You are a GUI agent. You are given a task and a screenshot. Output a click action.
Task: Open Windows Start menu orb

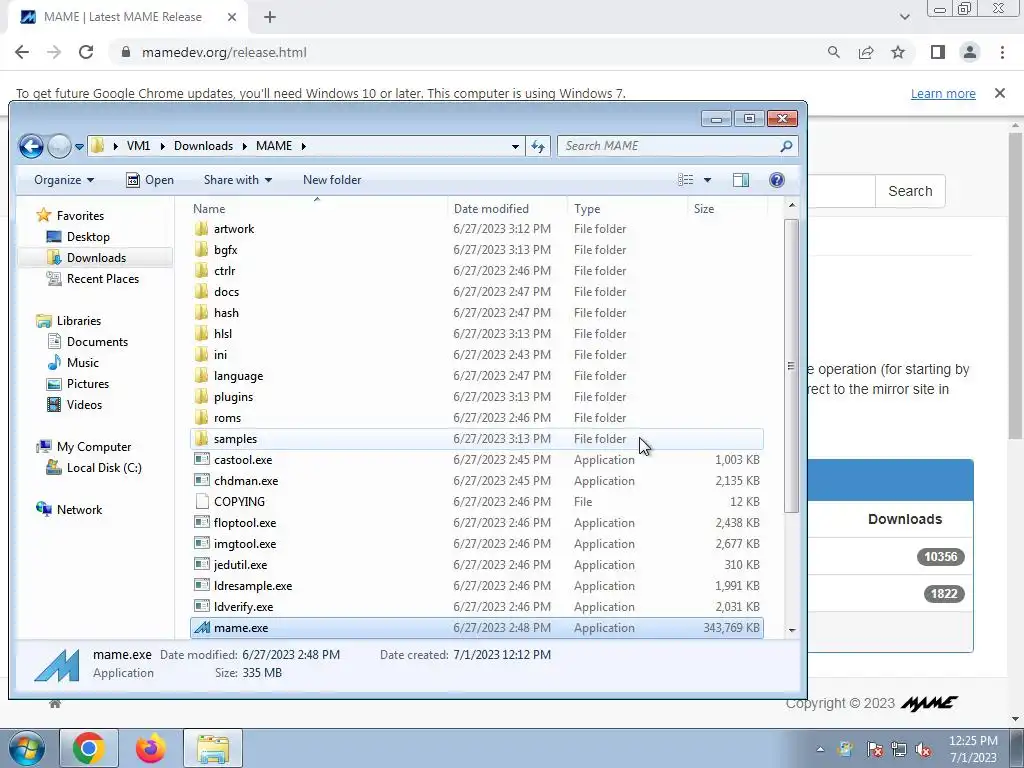26,748
